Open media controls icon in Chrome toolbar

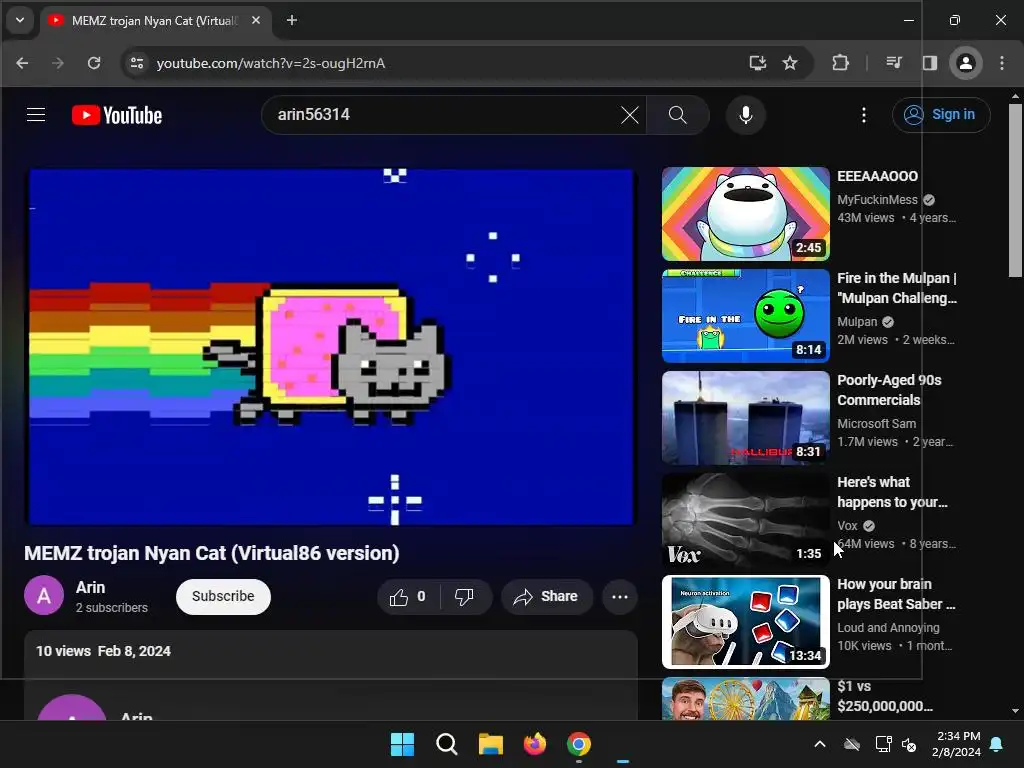click(x=894, y=63)
